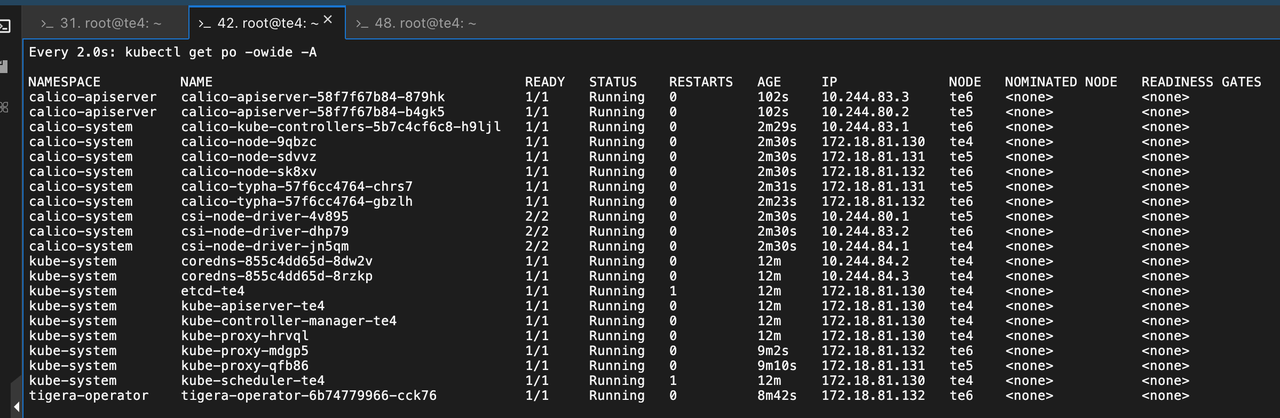The image size is (1280, 418).
Task: Click pod name tigera-operator-6b74779966-cck76
Action: point(309,397)
